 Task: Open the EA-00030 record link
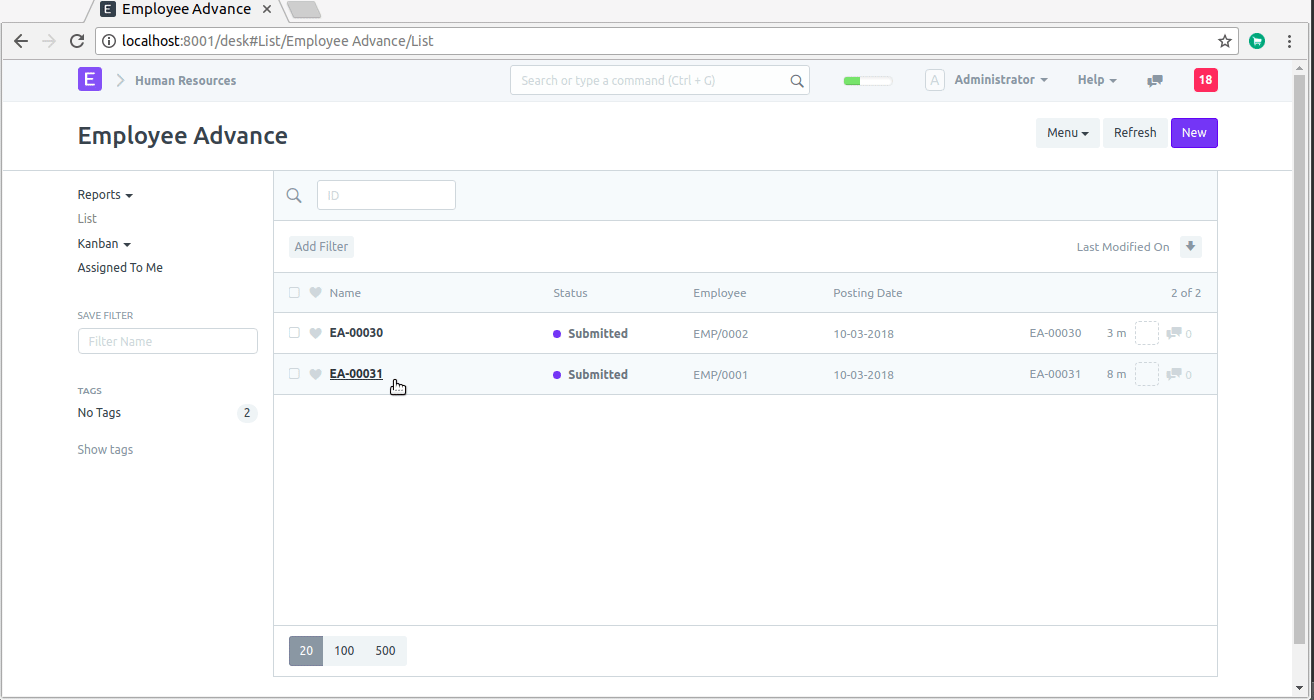[356, 333]
